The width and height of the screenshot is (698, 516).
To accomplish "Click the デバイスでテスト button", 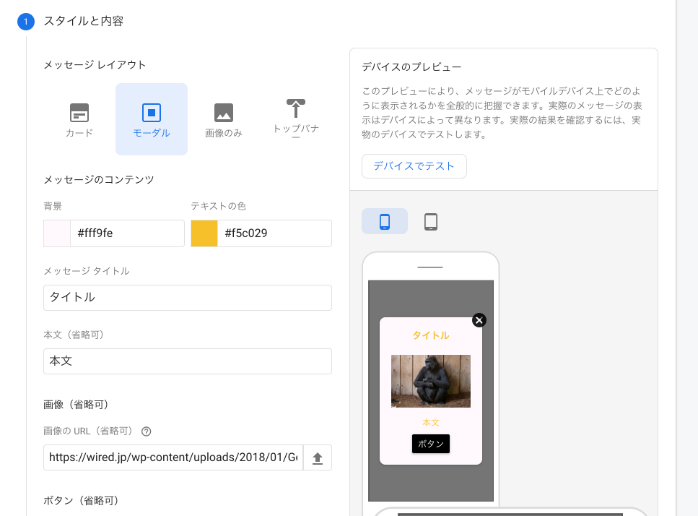I will 414,166.
